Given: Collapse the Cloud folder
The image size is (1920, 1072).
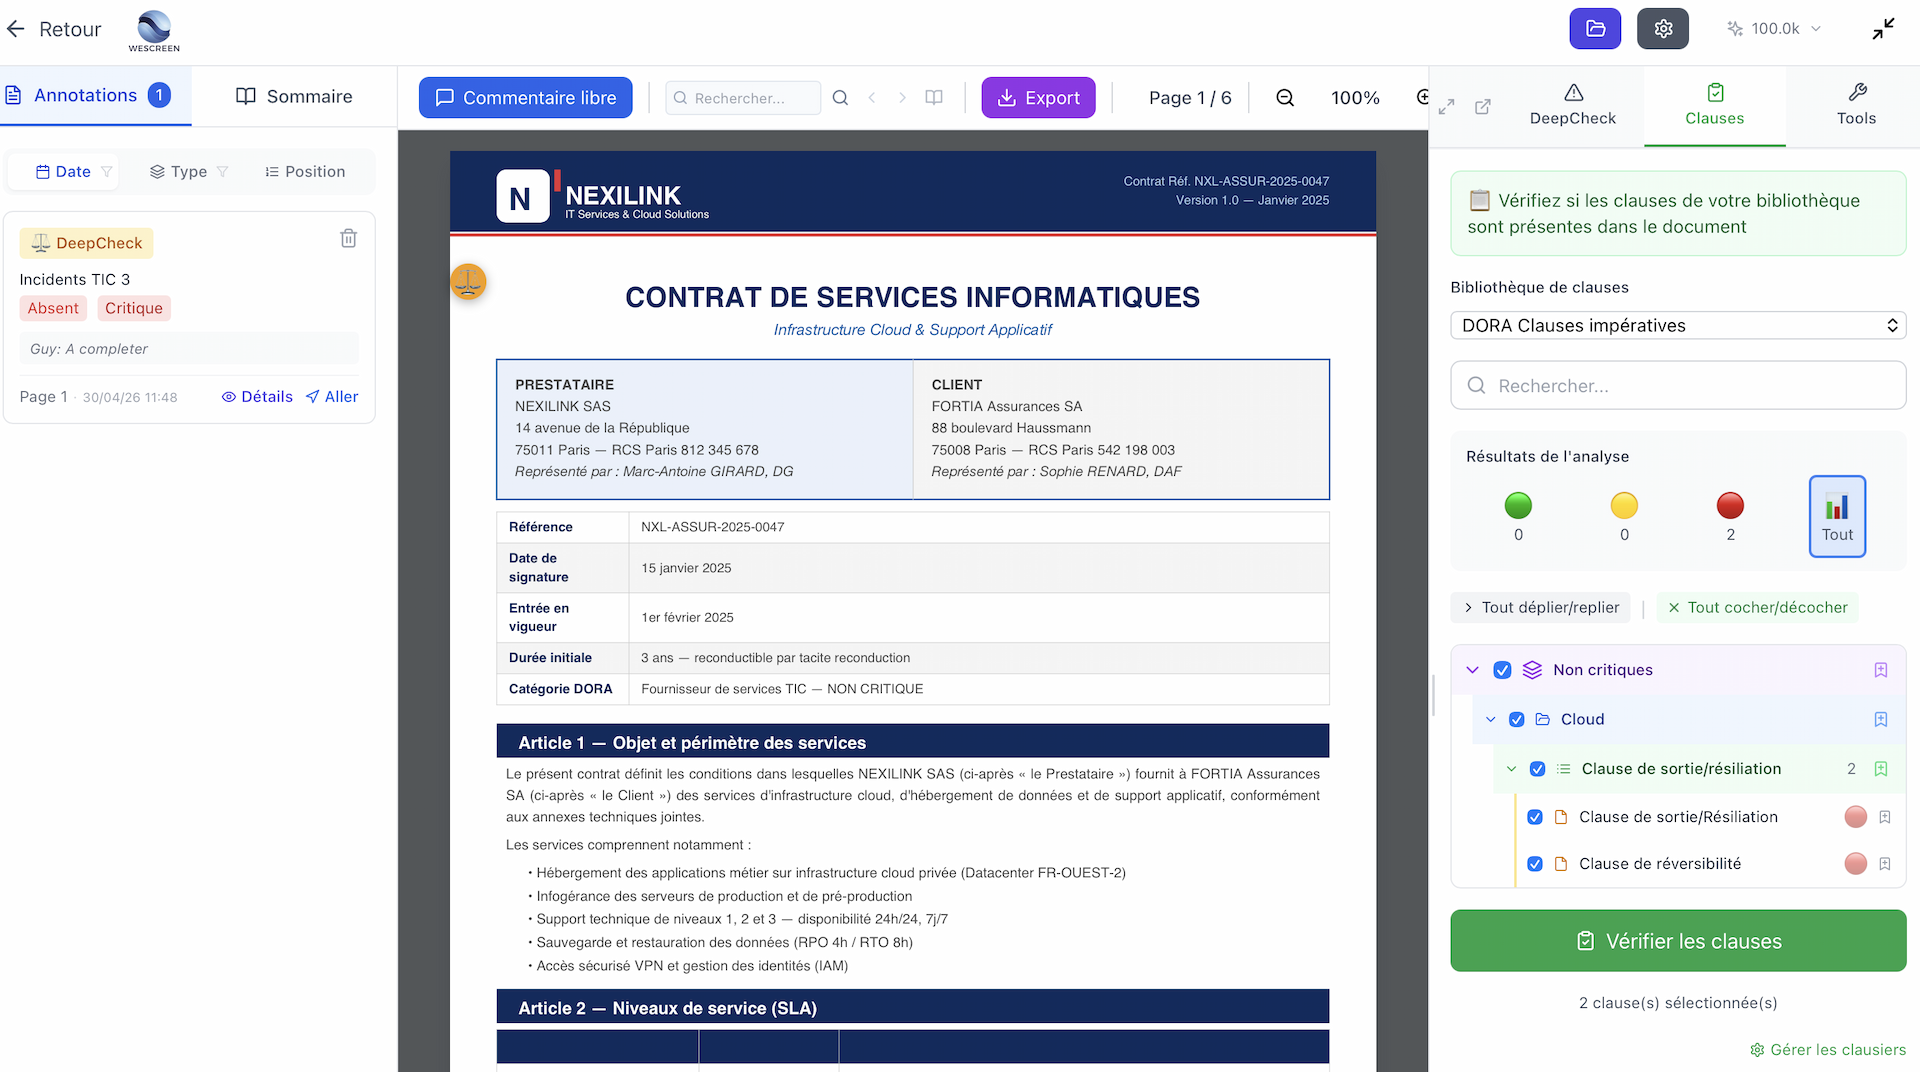Looking at the screenshot, I should click(x=1491, y=720).
